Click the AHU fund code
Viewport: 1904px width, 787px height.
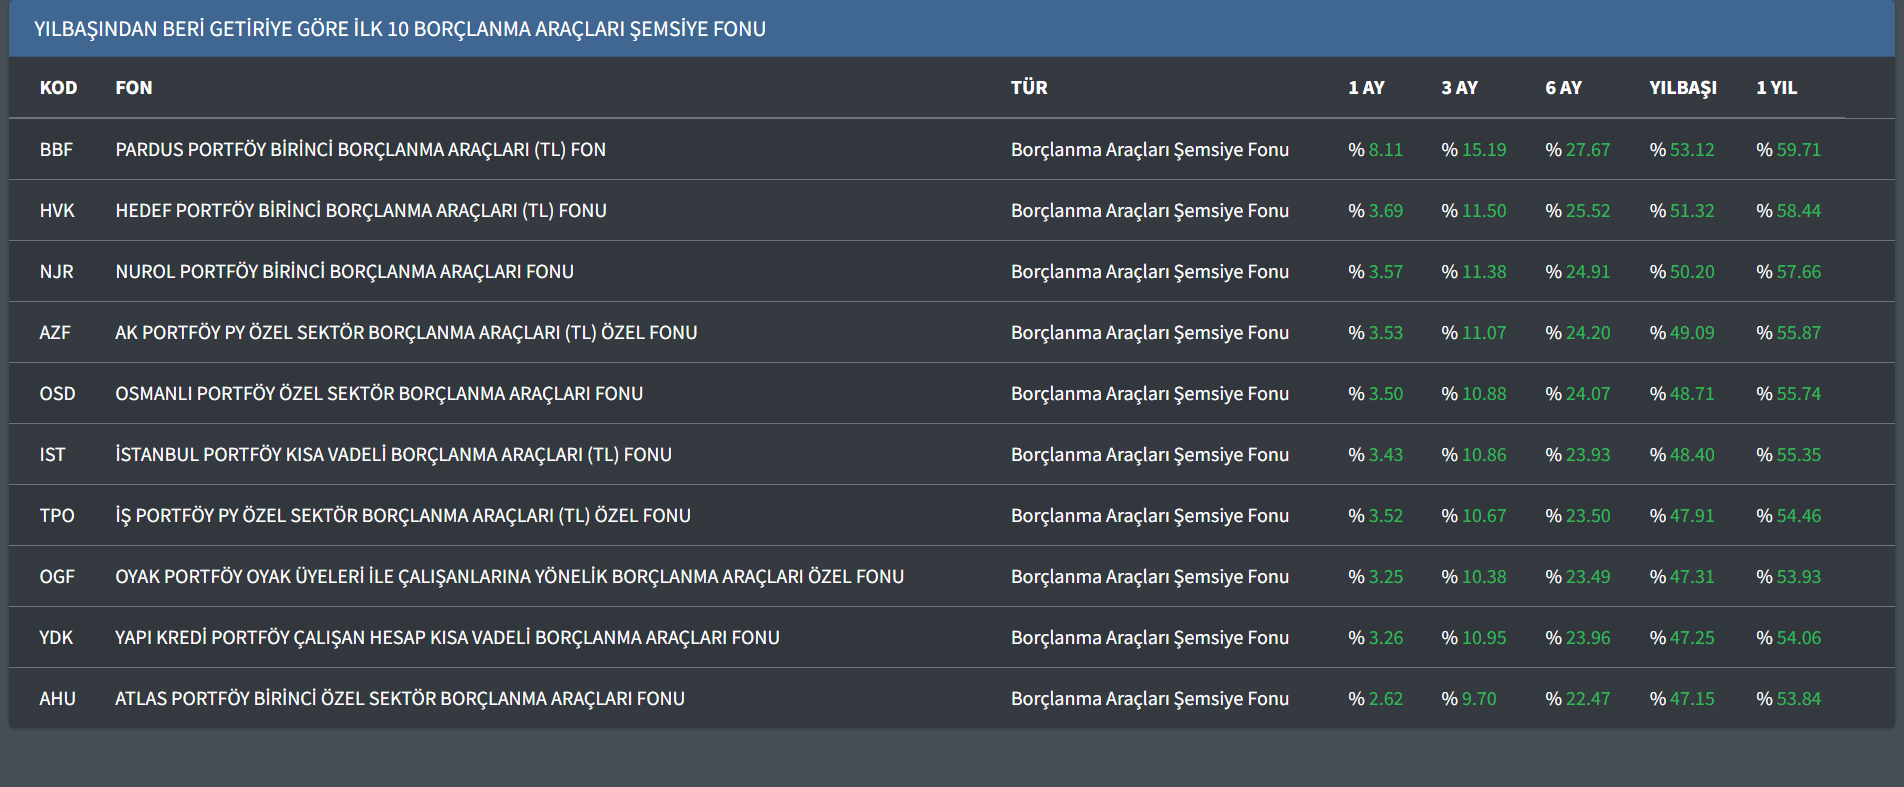click(57, 699)
